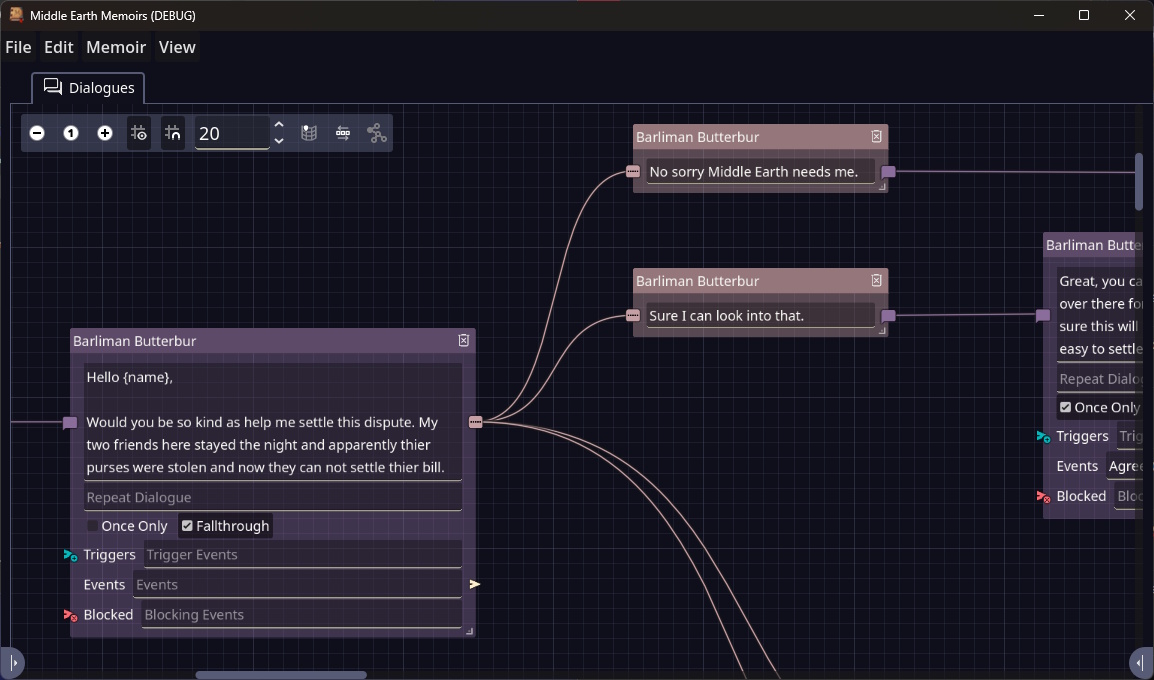Switch to the Dialogues tab
The width and height of the screenshot is (1154, 680).
pyautogui.click(x=89, y=88)
